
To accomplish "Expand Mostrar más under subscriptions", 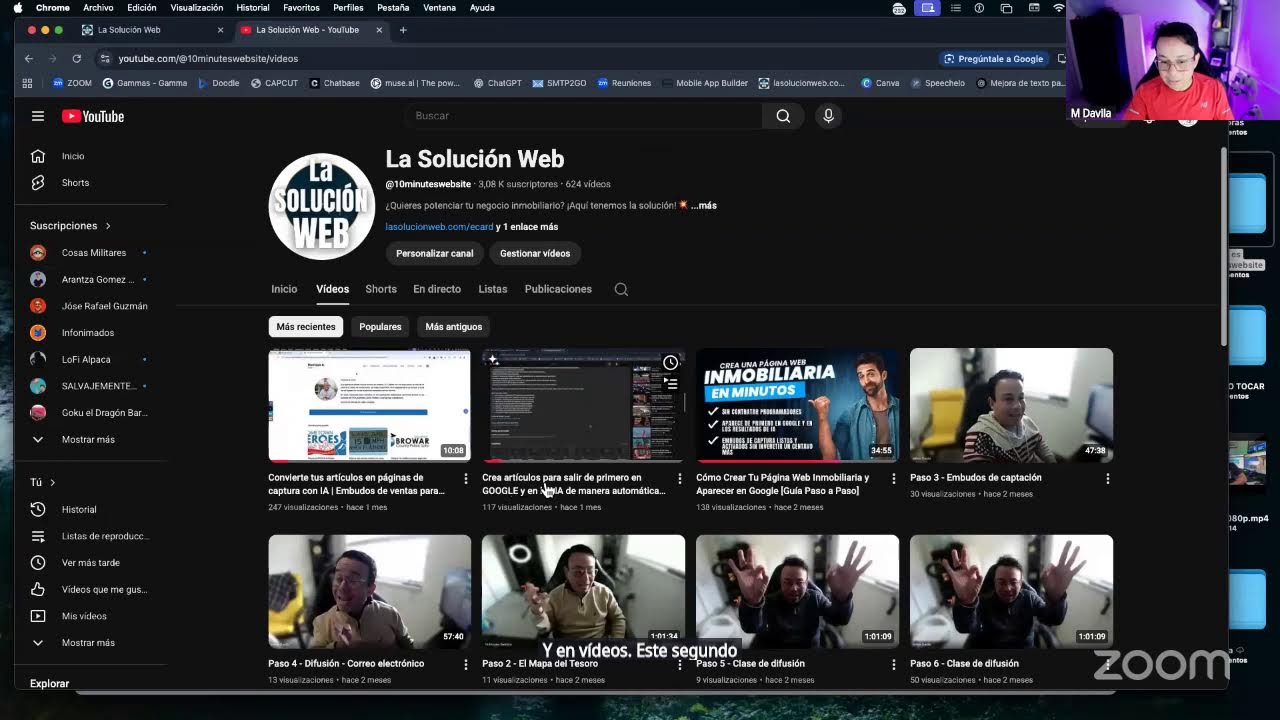I will (x=88, y=439).
